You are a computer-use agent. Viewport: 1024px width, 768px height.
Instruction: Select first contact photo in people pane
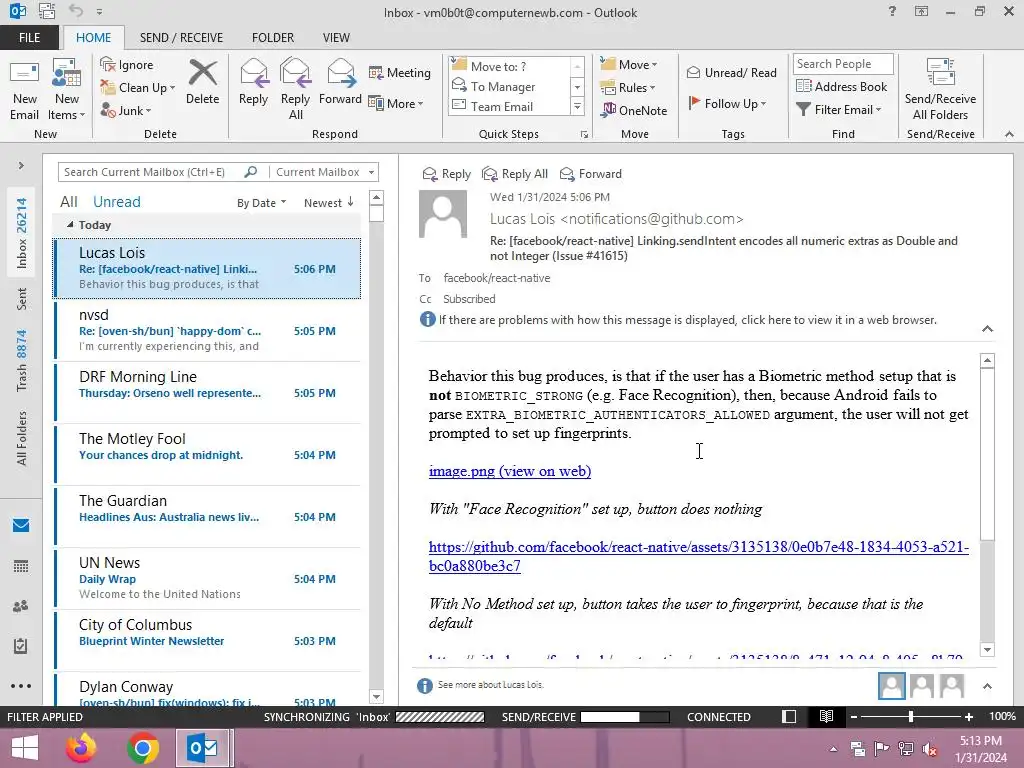point(891,686)
